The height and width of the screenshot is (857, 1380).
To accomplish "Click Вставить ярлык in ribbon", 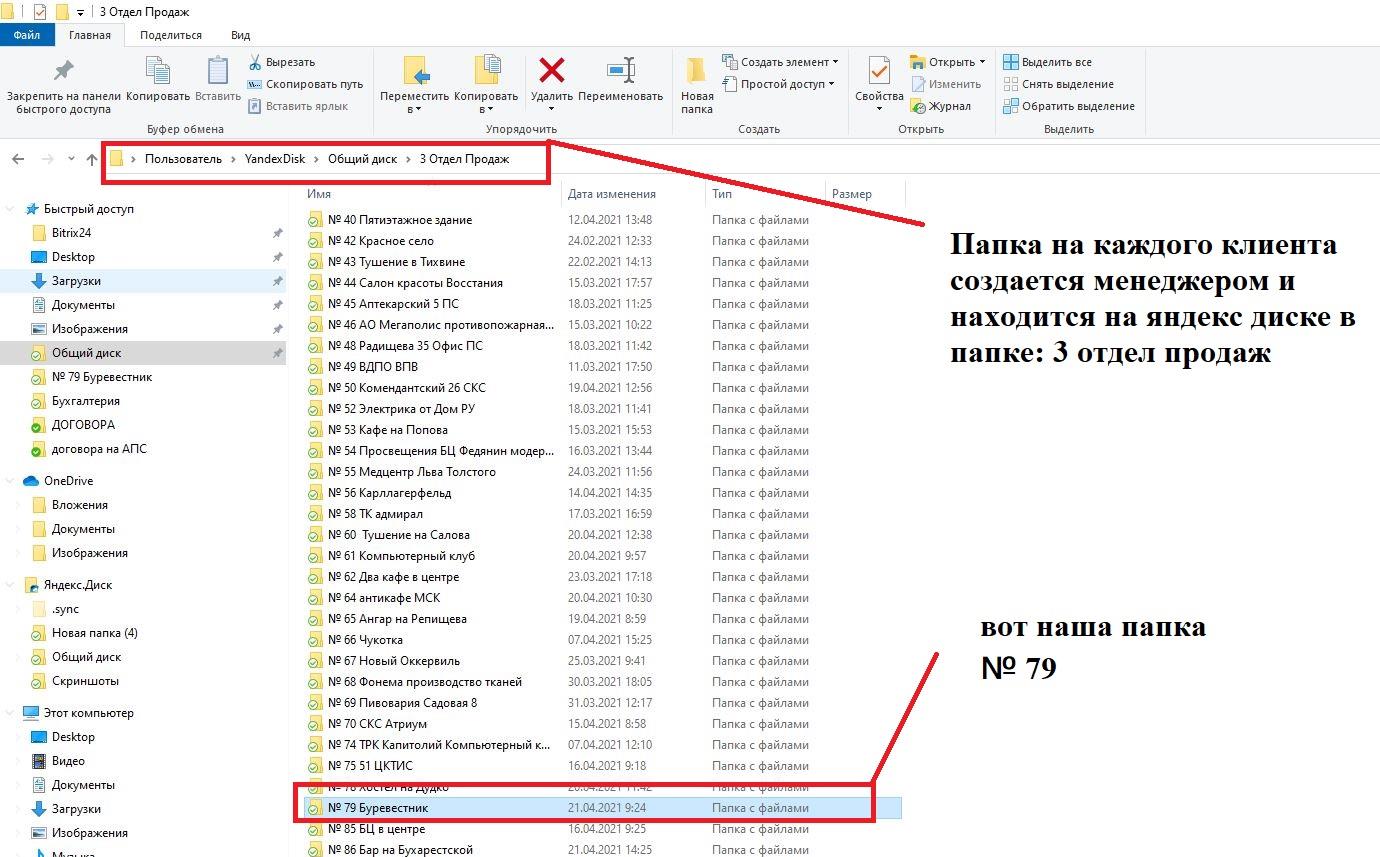I will [298, 106].
